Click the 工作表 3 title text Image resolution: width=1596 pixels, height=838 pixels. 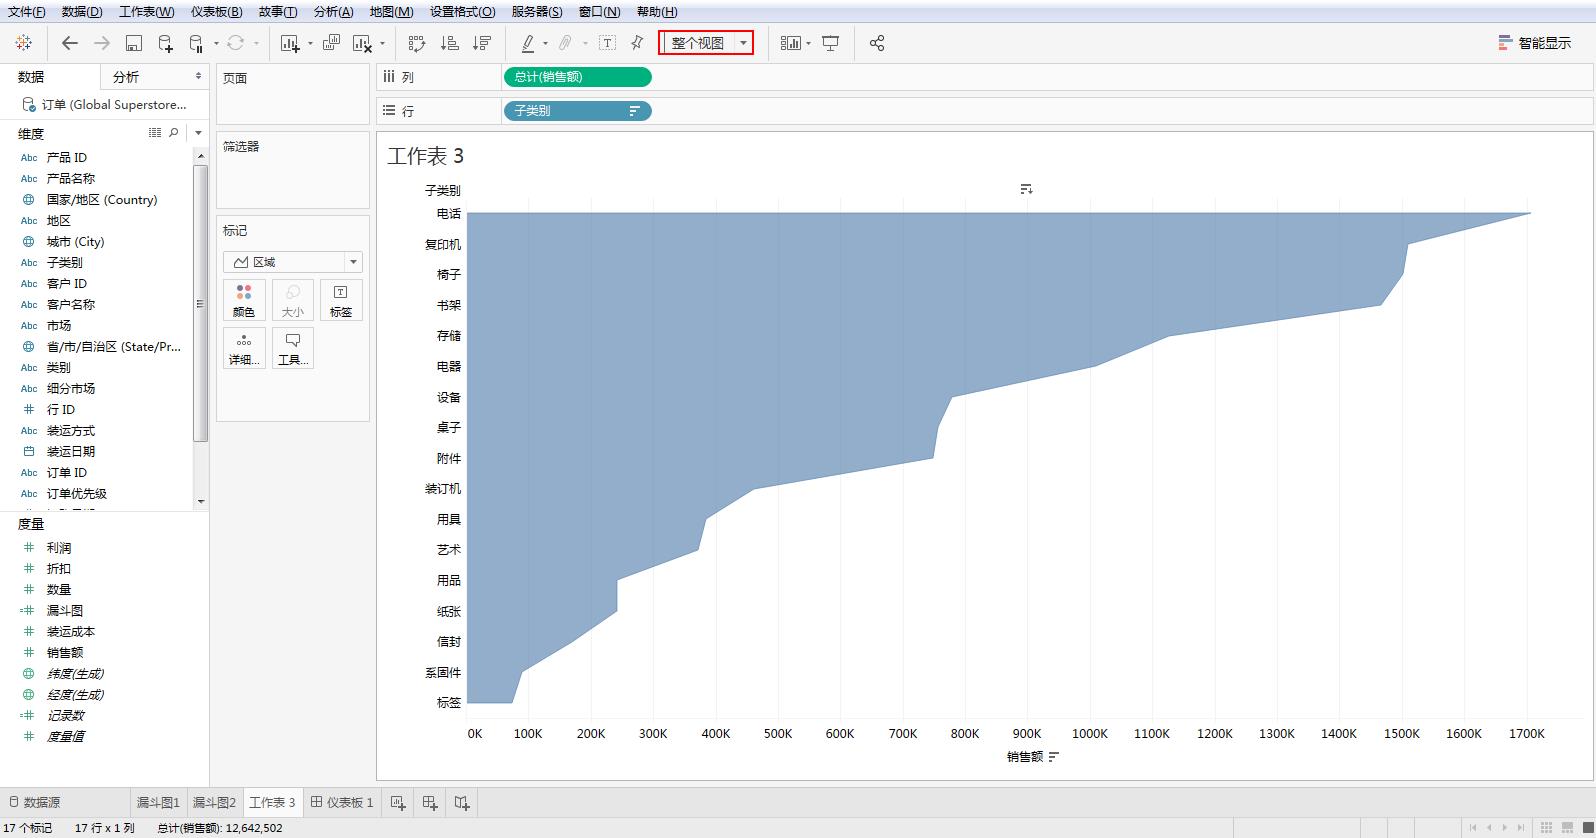(426, 156)
